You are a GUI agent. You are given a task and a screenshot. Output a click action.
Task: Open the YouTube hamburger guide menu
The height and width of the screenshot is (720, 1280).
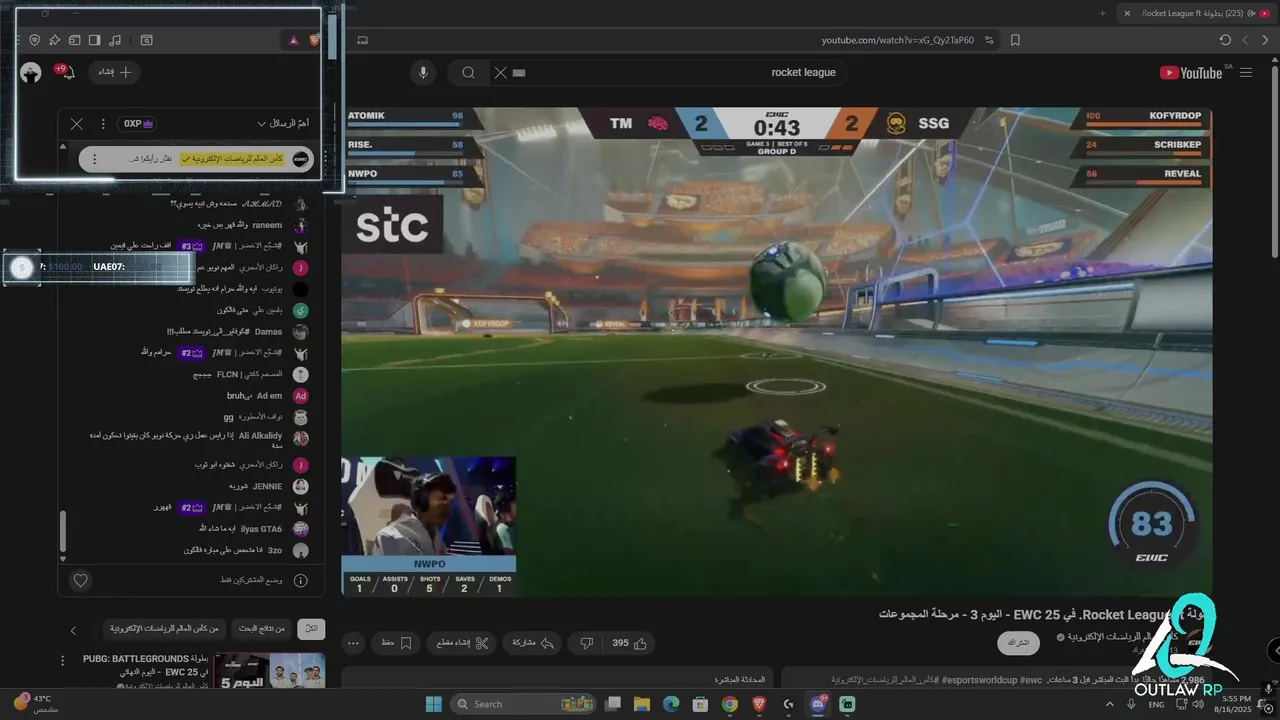click(1246, 72)
